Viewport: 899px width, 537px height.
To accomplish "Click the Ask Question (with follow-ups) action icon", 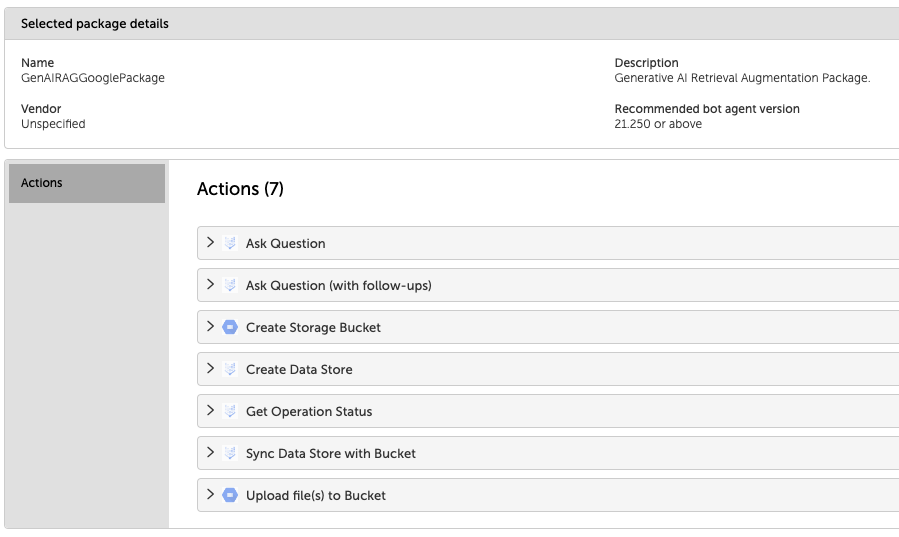I will tap(230, 285).
